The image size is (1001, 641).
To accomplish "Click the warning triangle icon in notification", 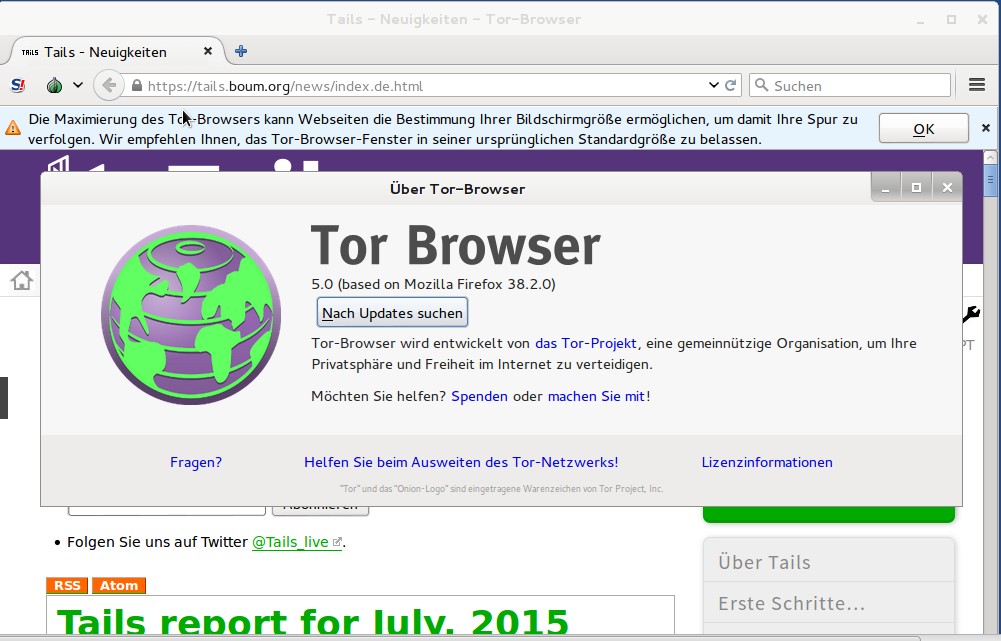I will 13,128.
